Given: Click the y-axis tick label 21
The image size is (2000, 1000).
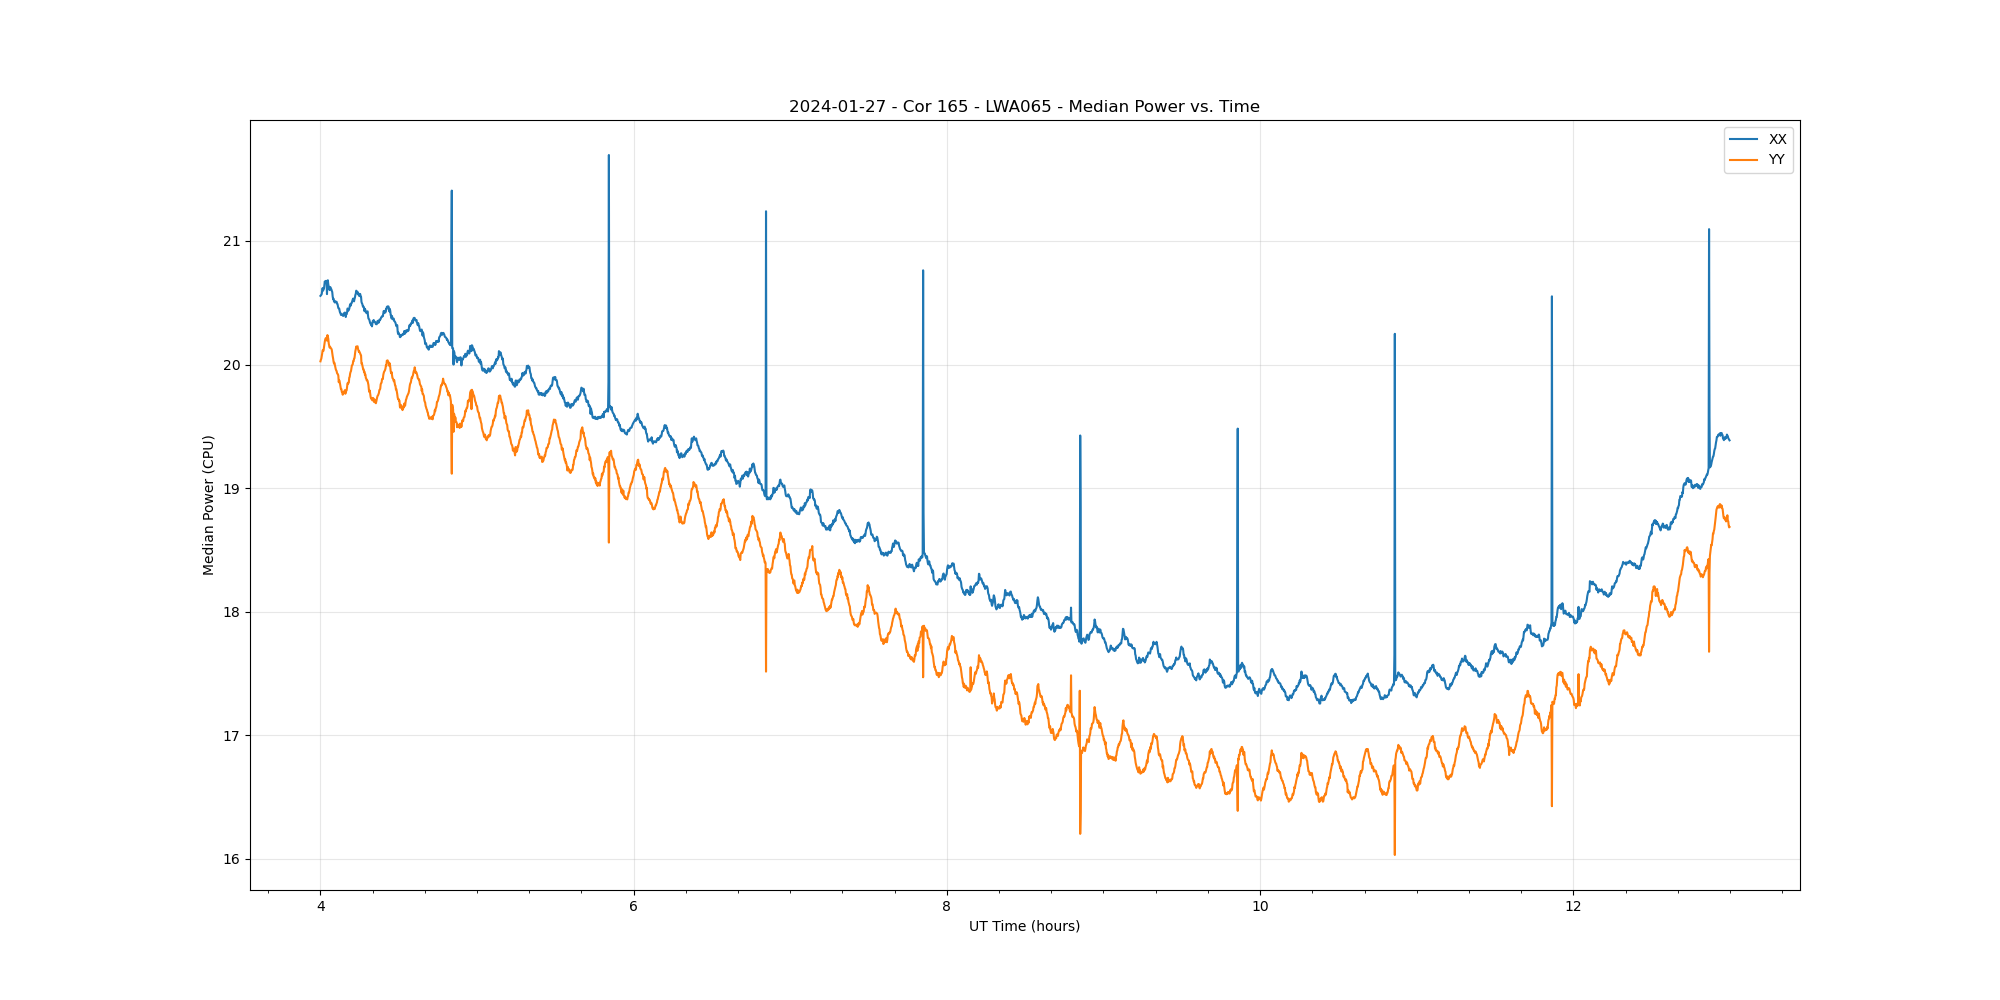Looking at the screenshot, I should click(232, 242).
